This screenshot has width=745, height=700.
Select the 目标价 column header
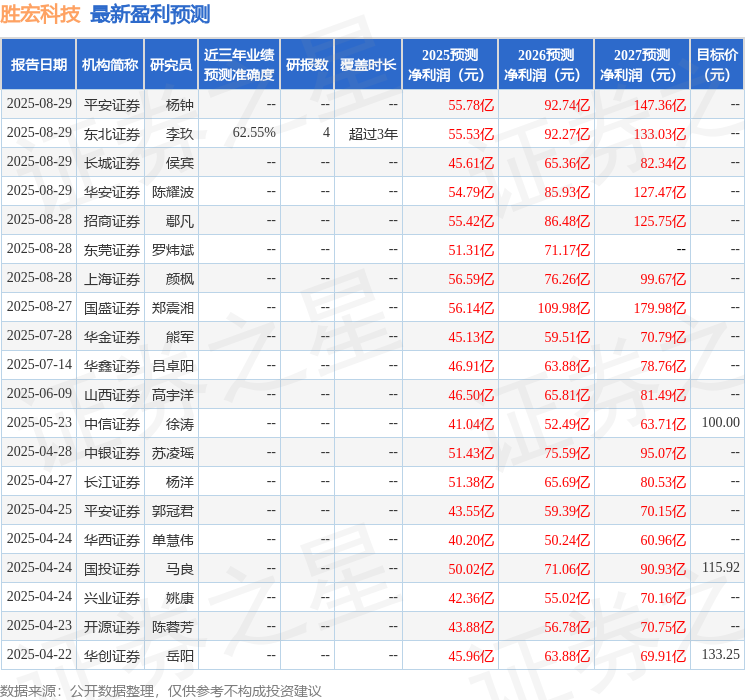[717, 65]
